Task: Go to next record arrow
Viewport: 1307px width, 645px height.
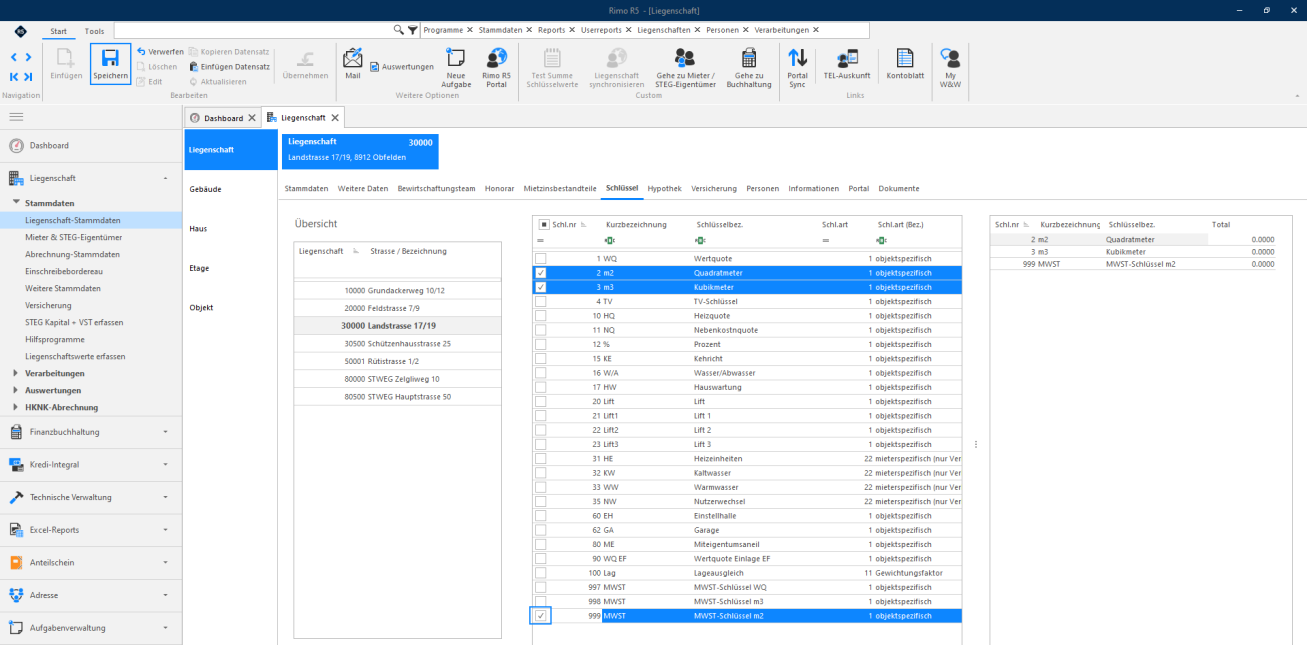Action: pos(28,57)
